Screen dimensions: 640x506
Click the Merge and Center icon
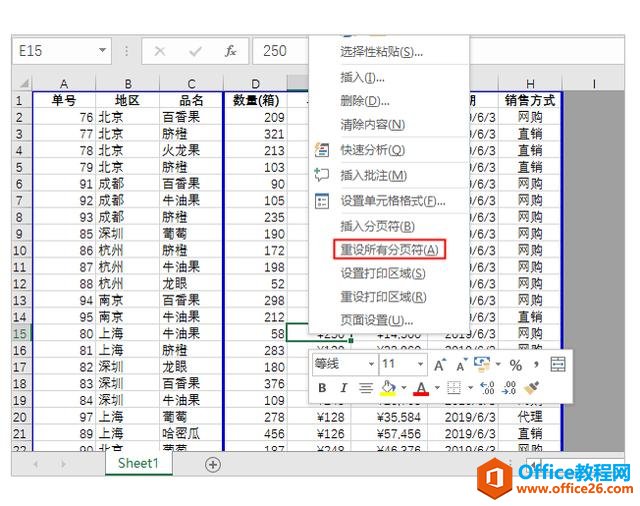click(x=558, y=364)
